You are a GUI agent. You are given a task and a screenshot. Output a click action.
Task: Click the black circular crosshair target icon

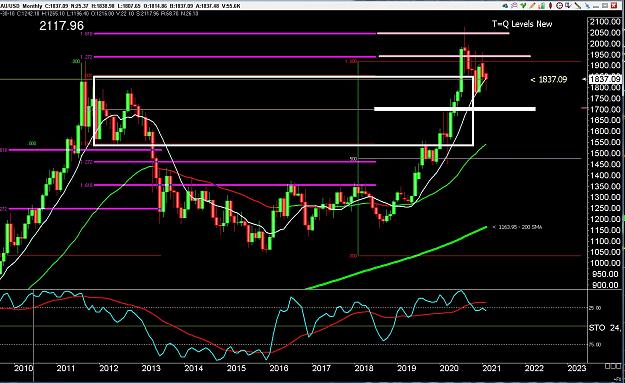point(559,6)
